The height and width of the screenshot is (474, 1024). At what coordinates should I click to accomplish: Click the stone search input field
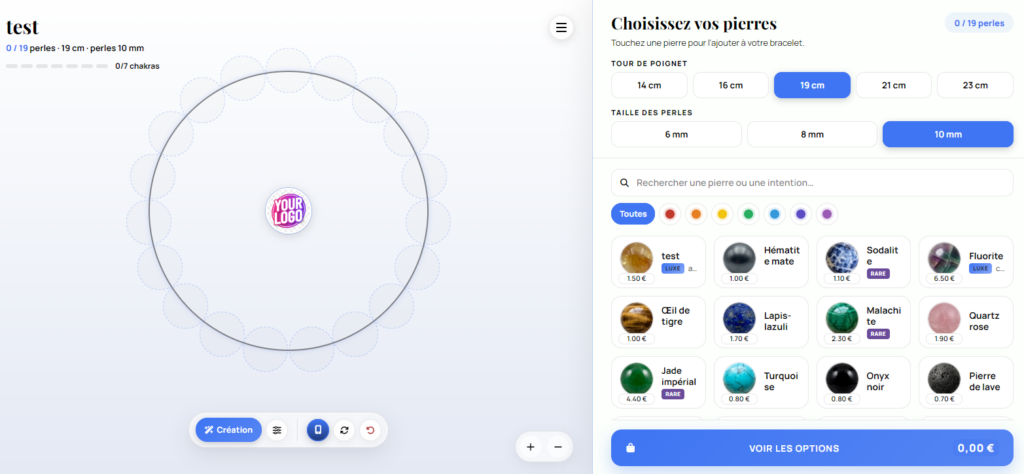coord(812,183)
